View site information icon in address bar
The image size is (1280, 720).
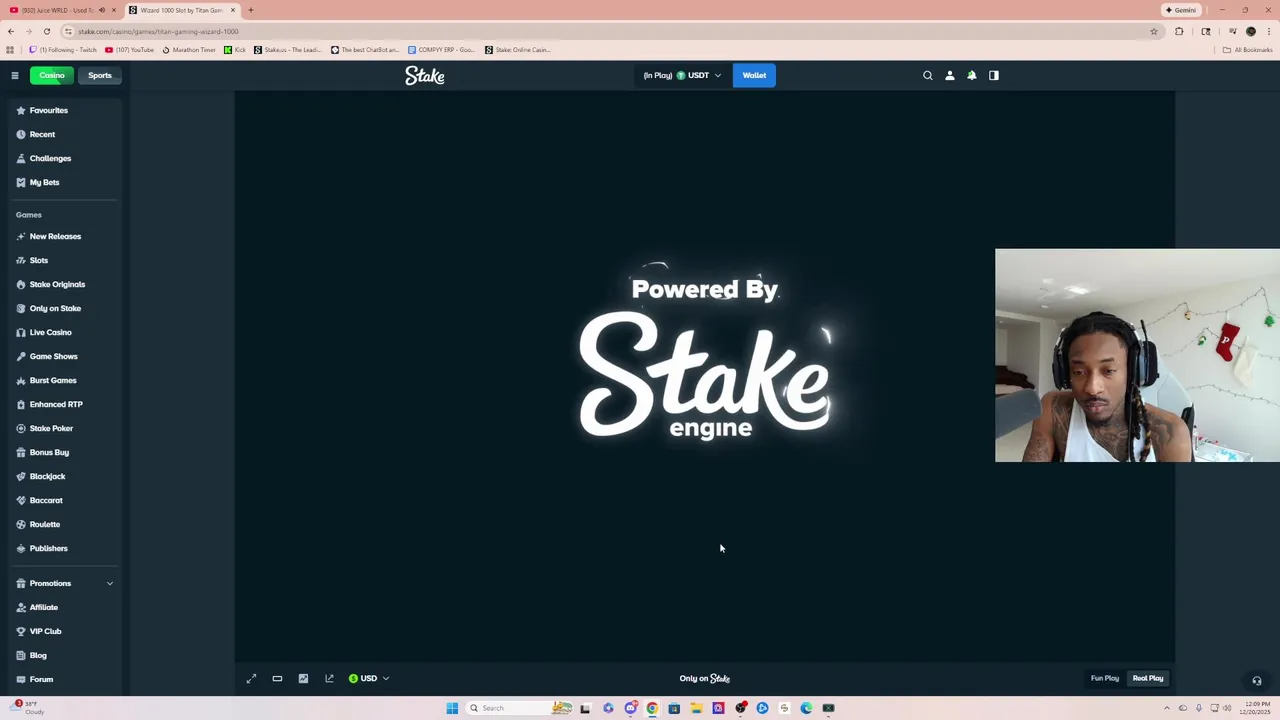tap(68, 31)
